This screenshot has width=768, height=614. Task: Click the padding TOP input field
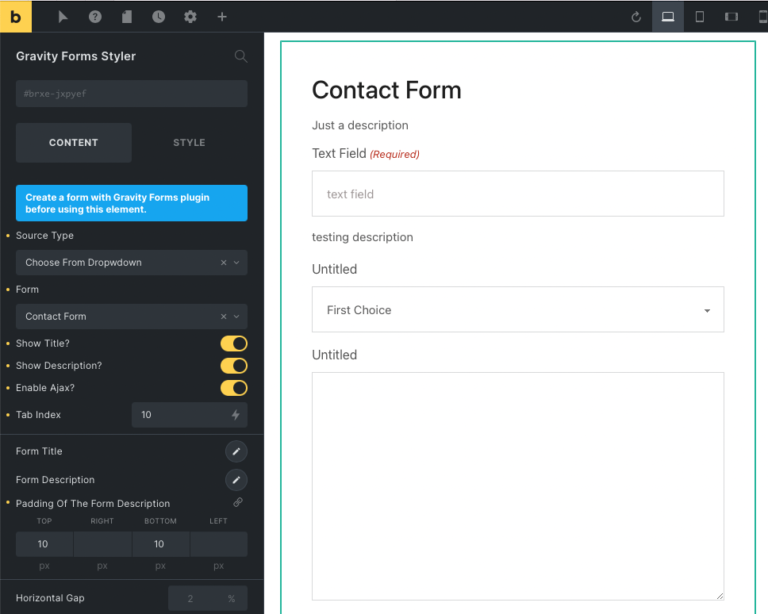tap(44, 544)
